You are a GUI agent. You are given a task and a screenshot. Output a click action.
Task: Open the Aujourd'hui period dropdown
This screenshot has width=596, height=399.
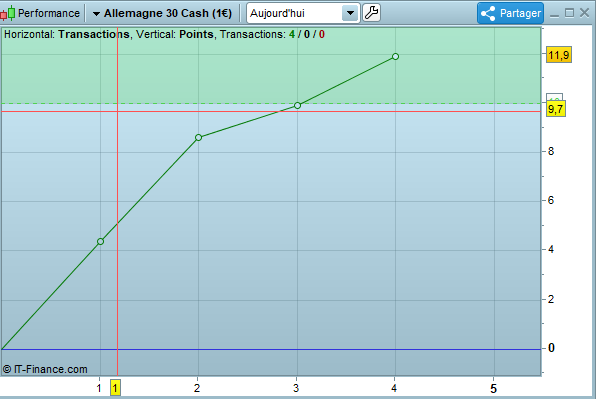tap(350, 13)
